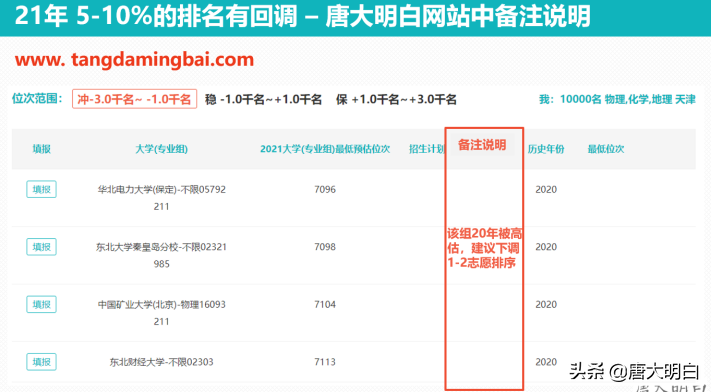The height and width of the screenshot is (392, 711).
Task: Click the 填报 column header
Action: (x=41, y=149)
